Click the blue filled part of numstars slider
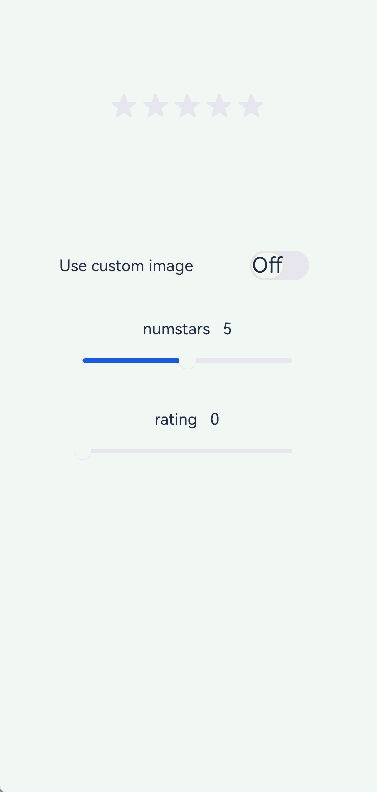Image resolution: width=377 pixels, height=792 pixels. (131, 360)
